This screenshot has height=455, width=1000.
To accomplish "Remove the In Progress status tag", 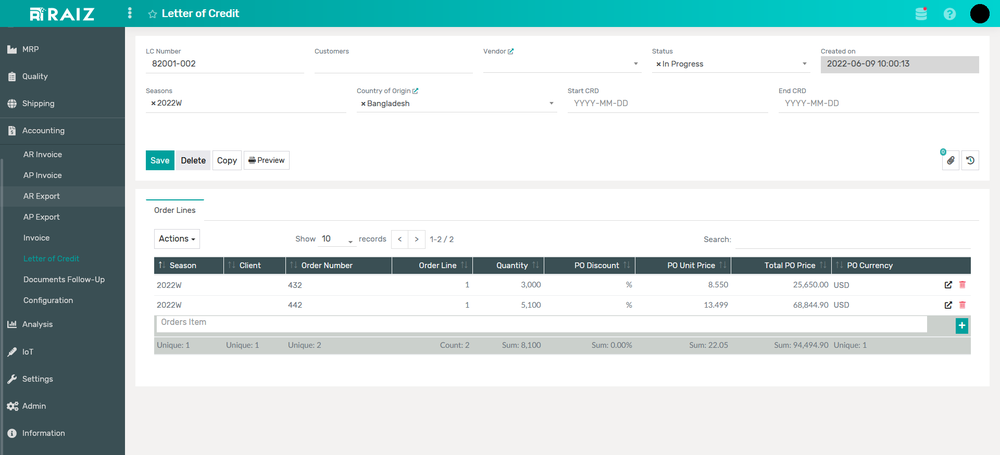I will pyautogui.click(x=658, y=64).
